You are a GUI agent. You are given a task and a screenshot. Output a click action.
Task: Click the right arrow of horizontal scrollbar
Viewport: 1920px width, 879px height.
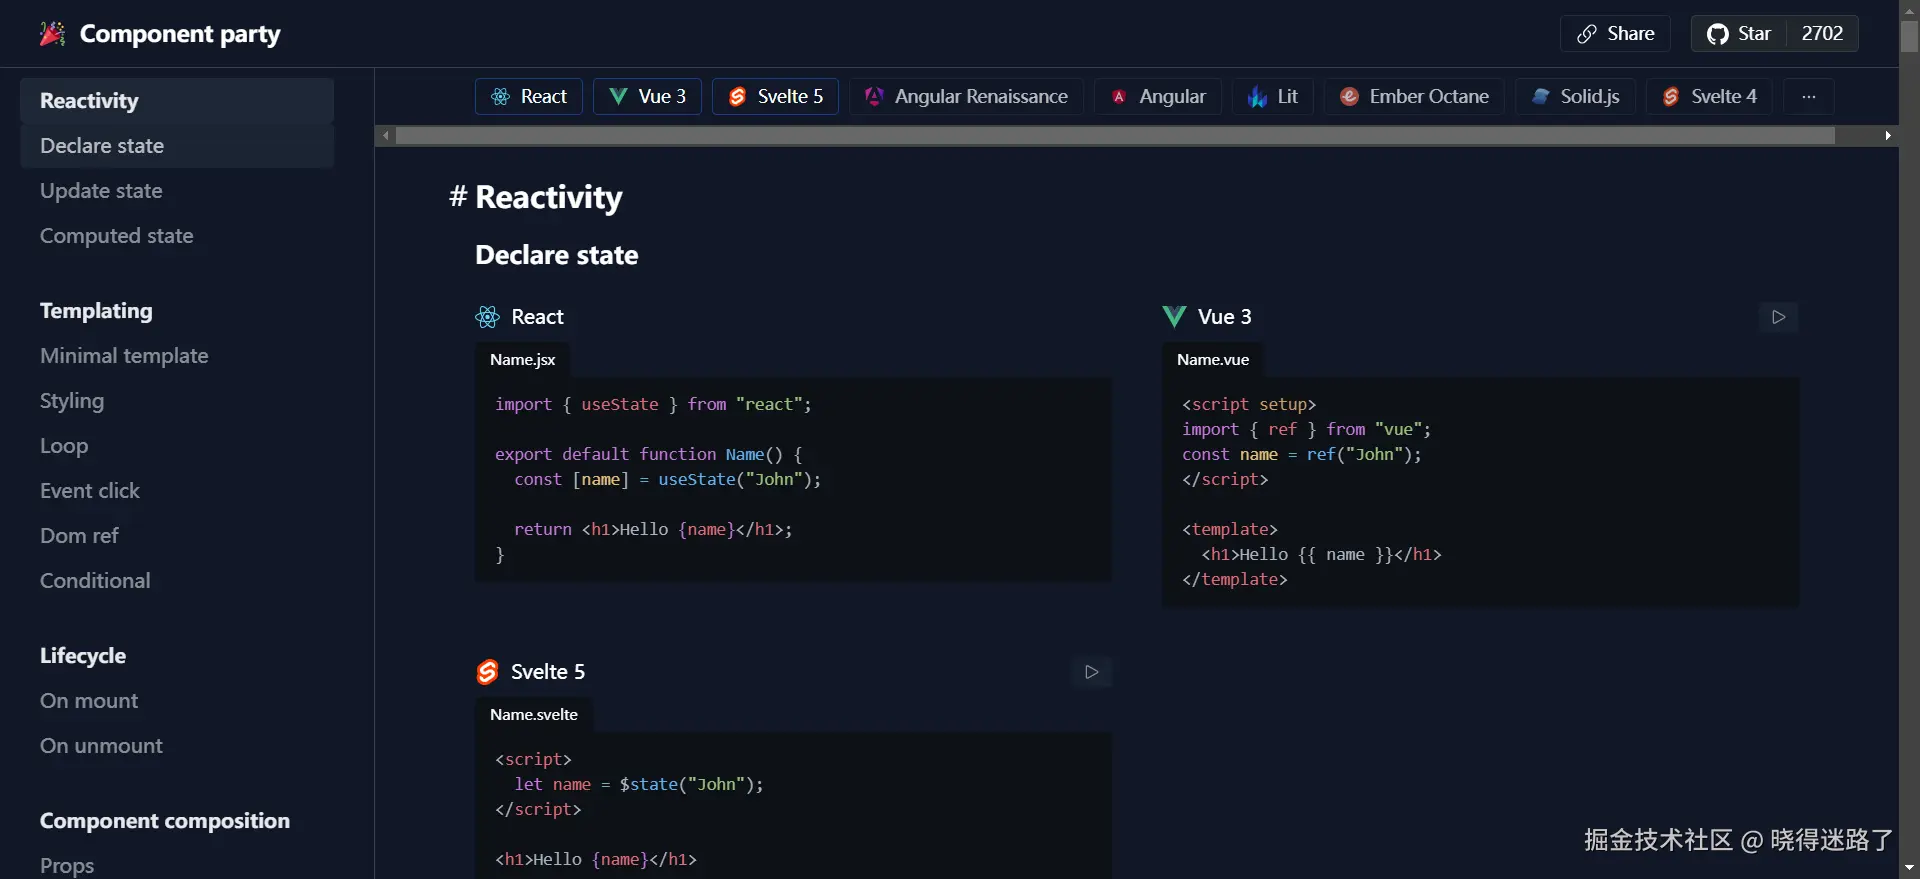tap(1888, 136)
